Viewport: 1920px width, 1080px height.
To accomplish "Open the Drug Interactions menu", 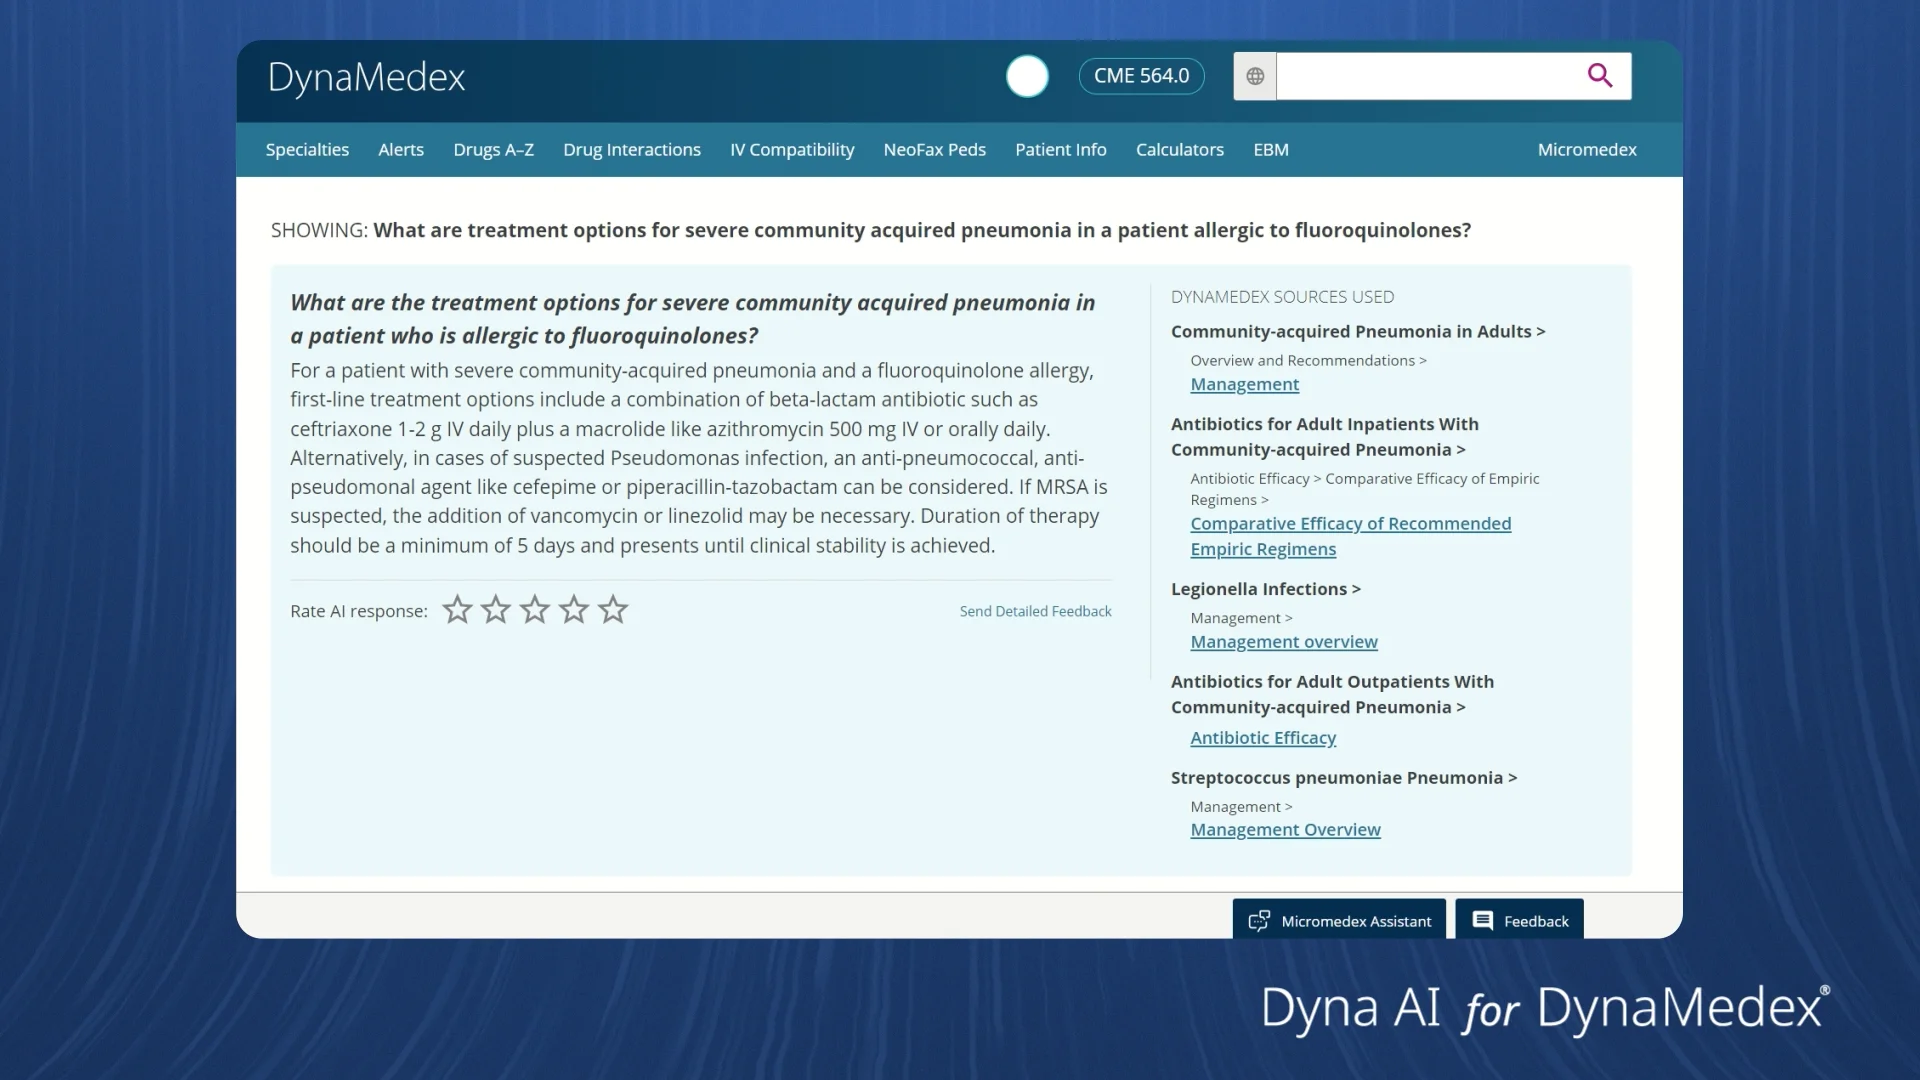I will tap(631, 149).
